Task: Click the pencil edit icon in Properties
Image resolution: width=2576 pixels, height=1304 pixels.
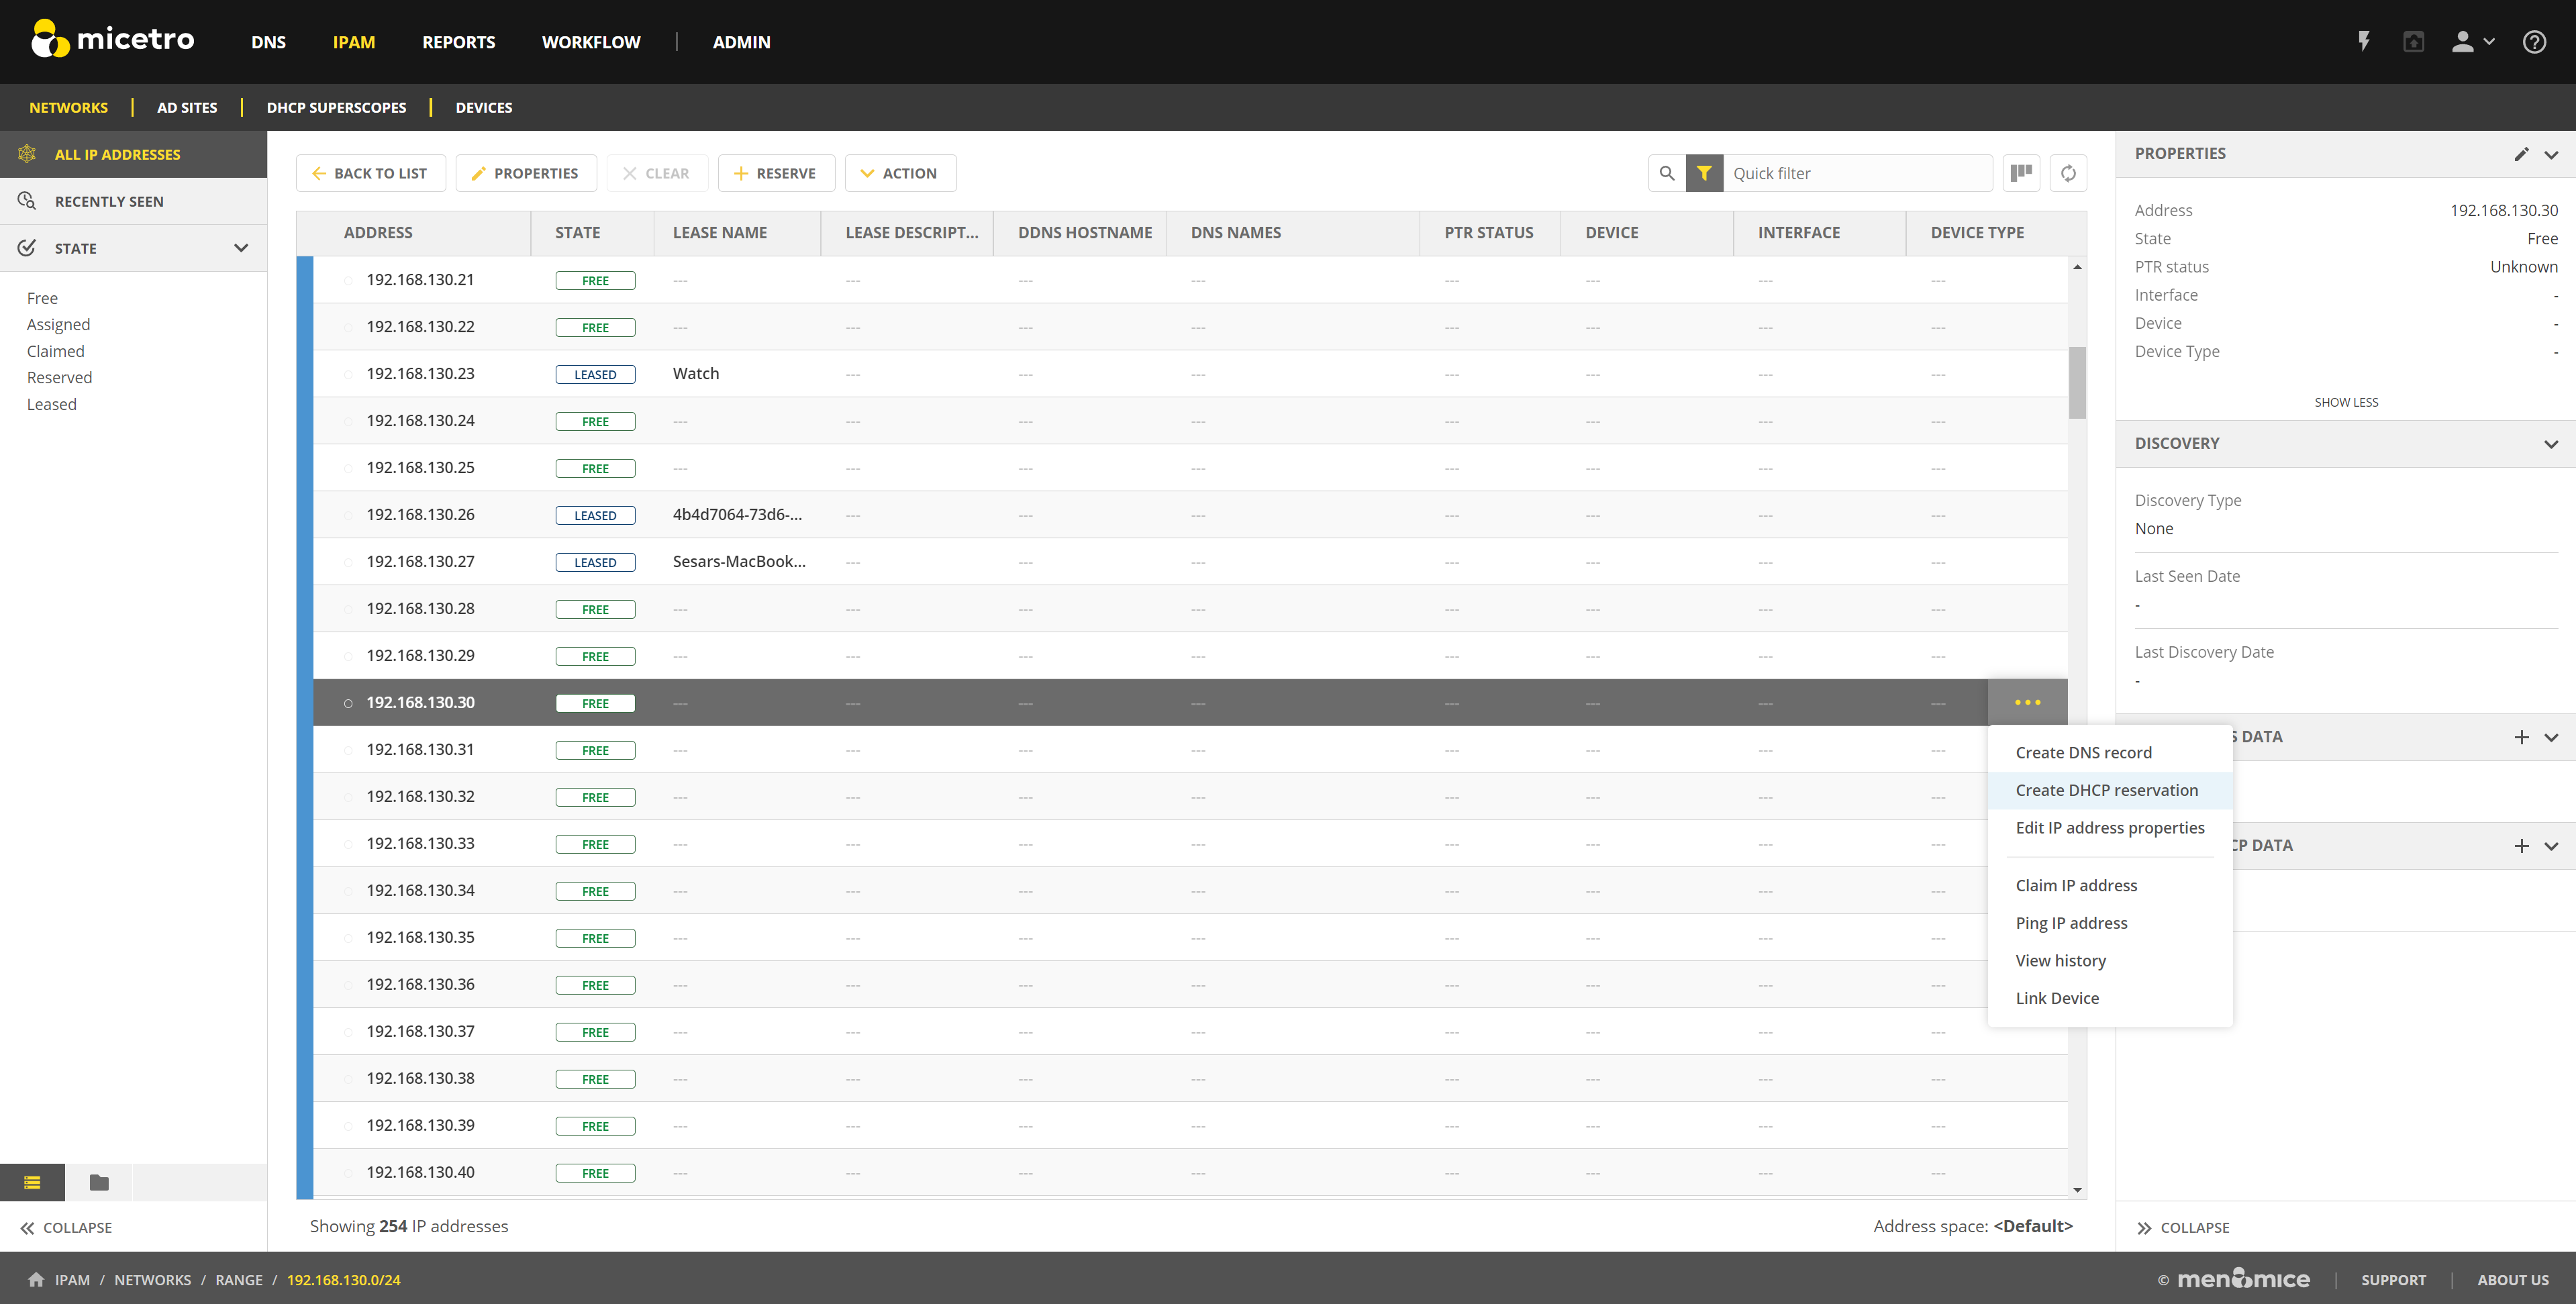Action: (2521, 154)
